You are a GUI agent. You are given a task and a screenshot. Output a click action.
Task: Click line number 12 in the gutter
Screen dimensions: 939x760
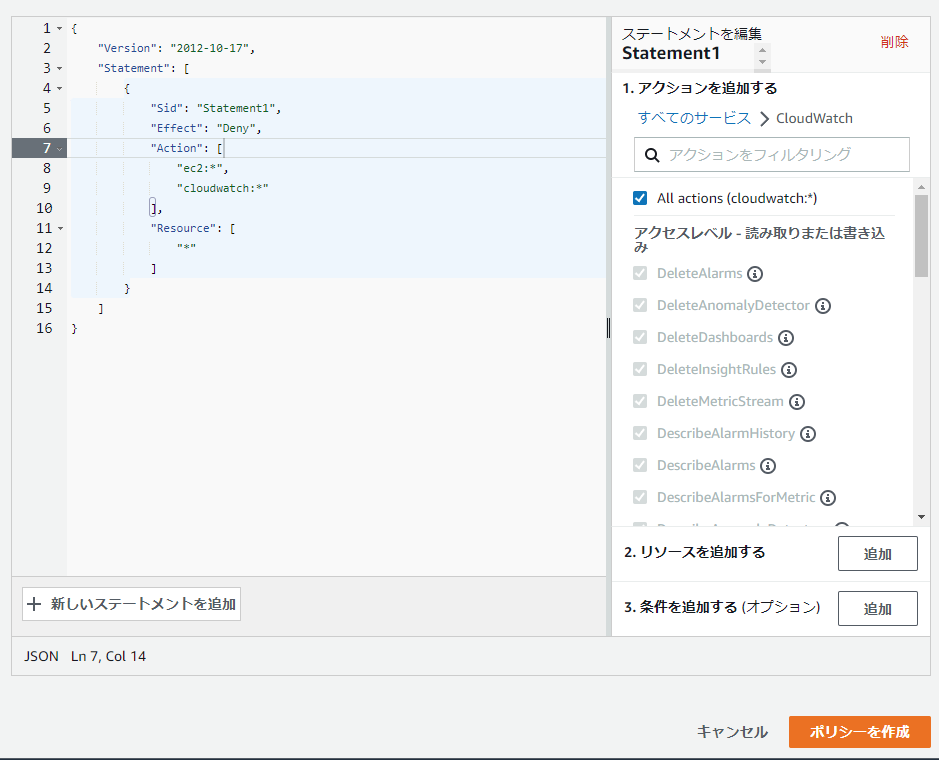[44, 248]
